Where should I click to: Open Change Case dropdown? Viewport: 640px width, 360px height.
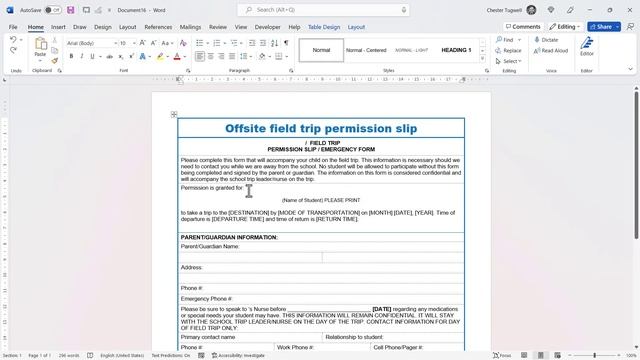tap(167, 43)
